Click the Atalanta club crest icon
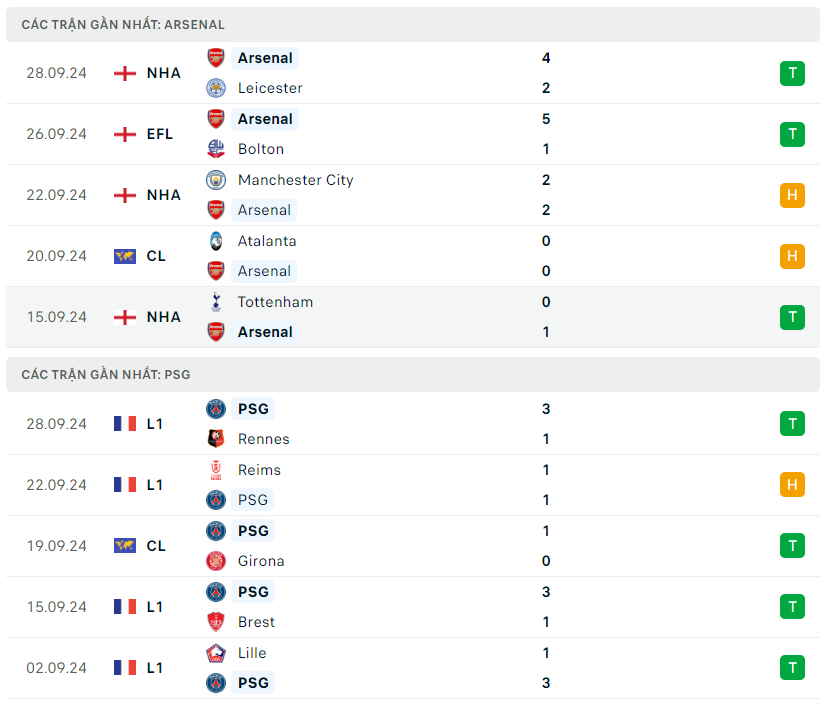826x713 pixels. [x=216, y=241]
